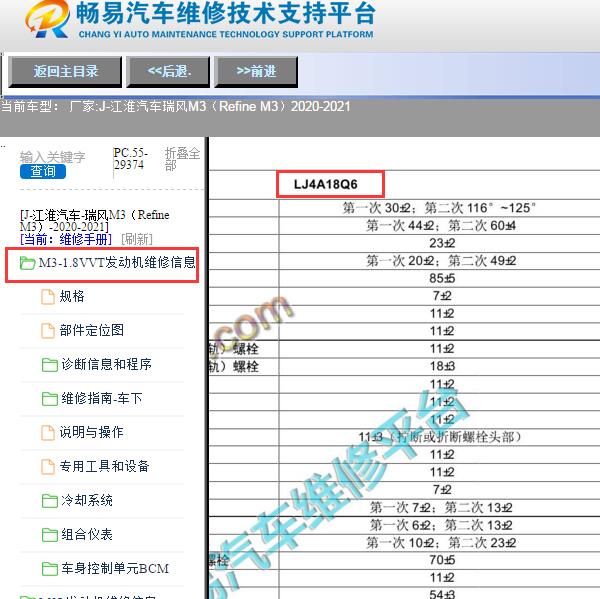Click cell 第一次 6±2；第二次 13±2
Screen dimensions: 600x599
(441, 526)
